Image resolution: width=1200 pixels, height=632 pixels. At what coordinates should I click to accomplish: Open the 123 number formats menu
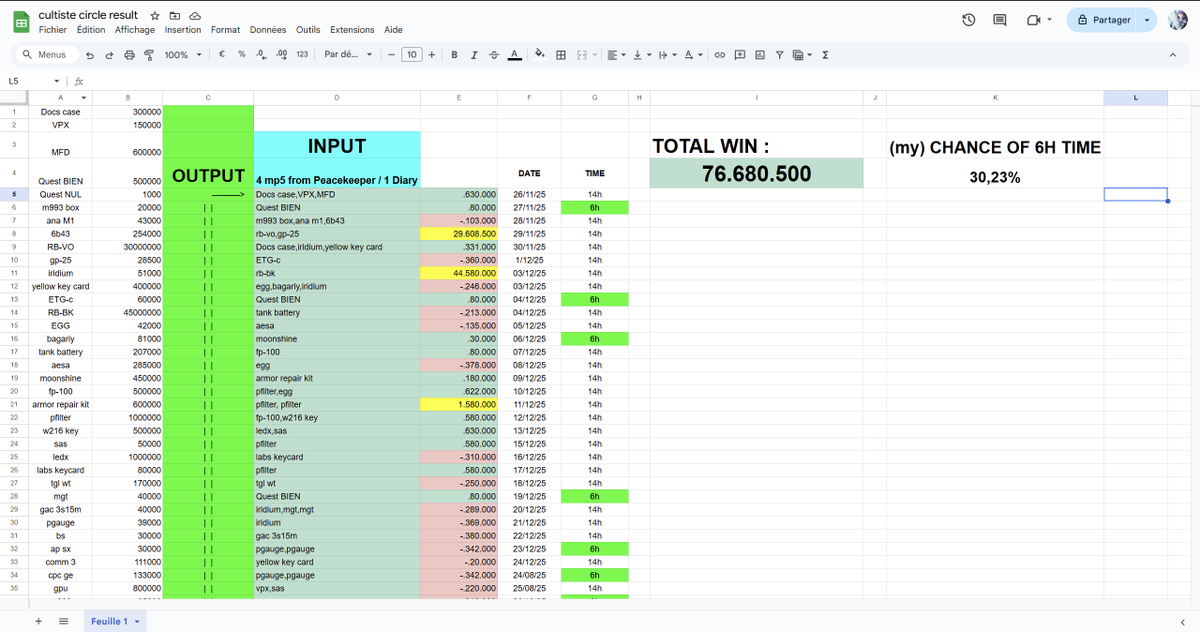click(x=302, y=55)
